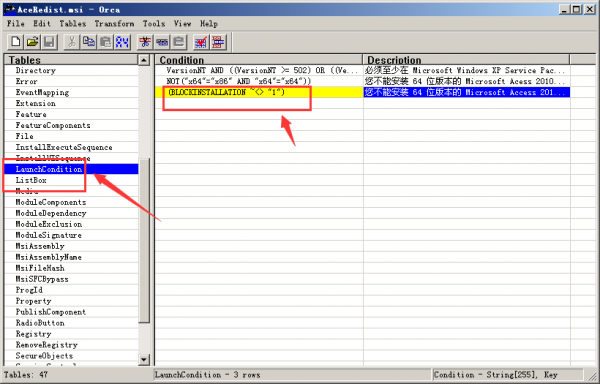Click the 'Tables: 47' status bar entry
The image size is (600, 384).
[26, 375]
